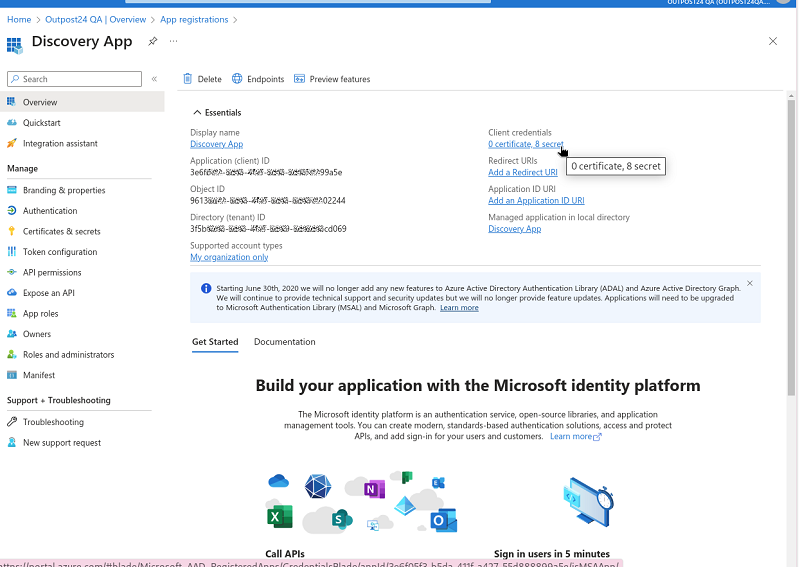Click Add an Application ID URI link

click(536, 200)
